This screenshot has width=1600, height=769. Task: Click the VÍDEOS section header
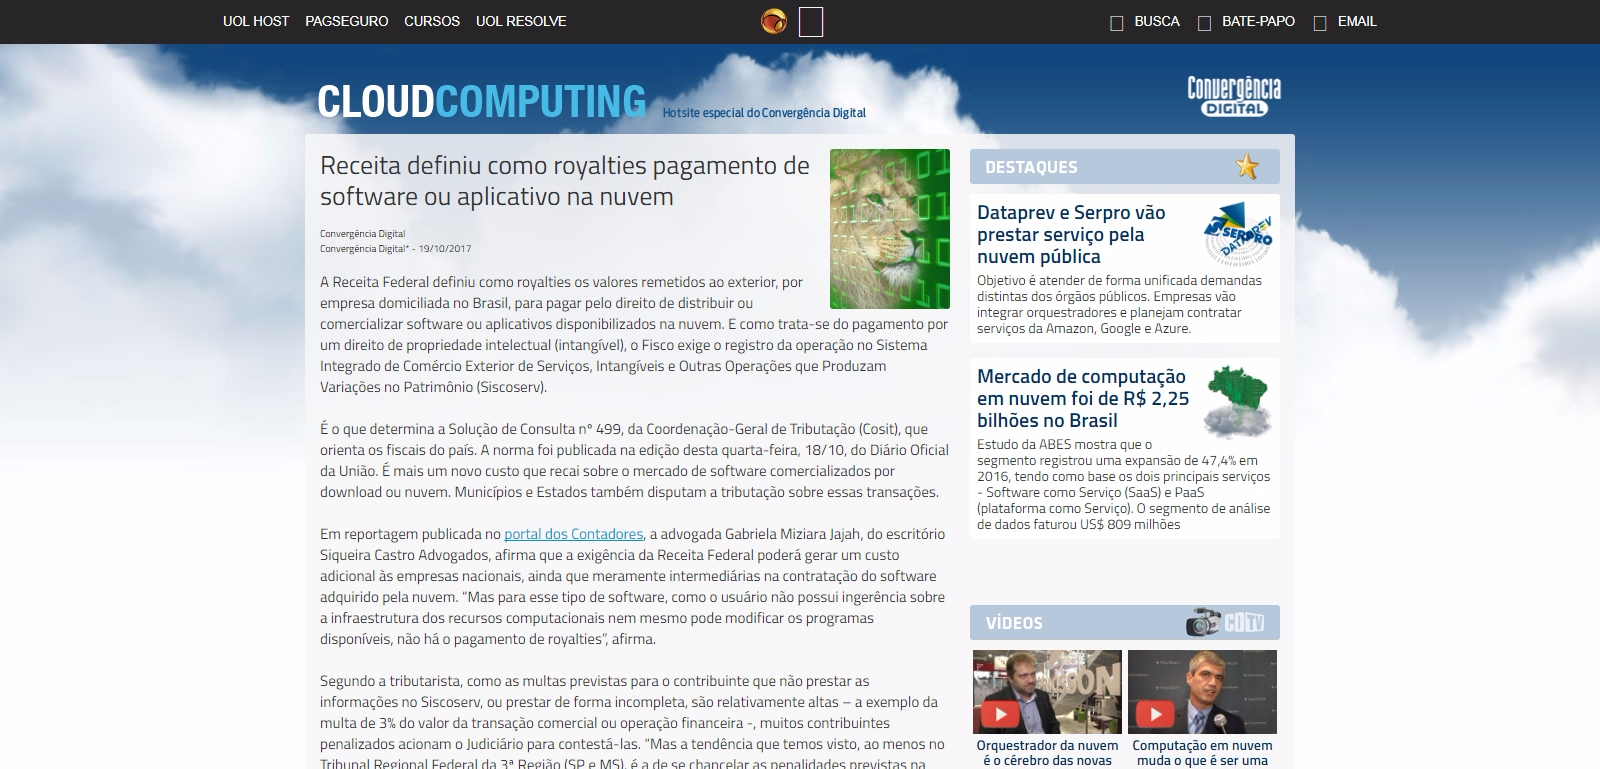[x=1125, y=623]
